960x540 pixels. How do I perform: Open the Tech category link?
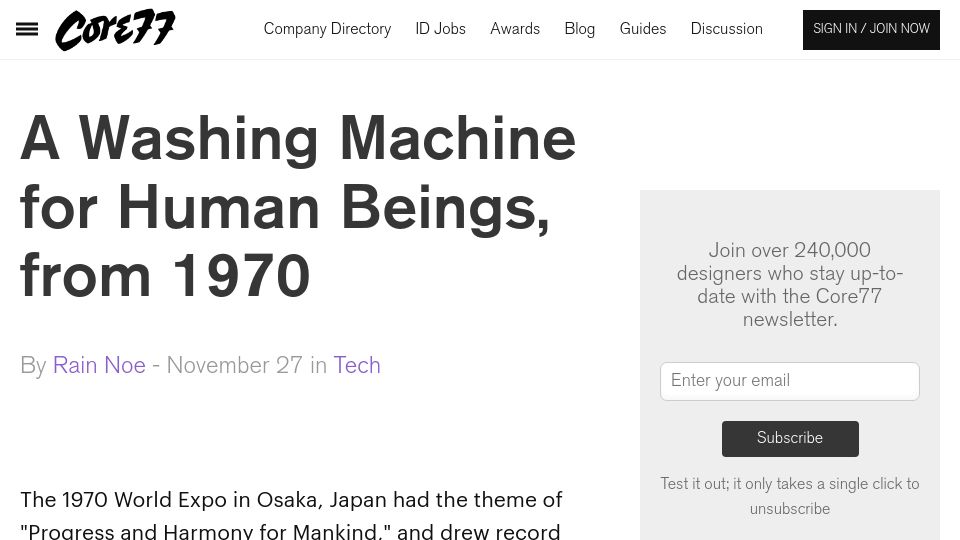tap(357, 365)
